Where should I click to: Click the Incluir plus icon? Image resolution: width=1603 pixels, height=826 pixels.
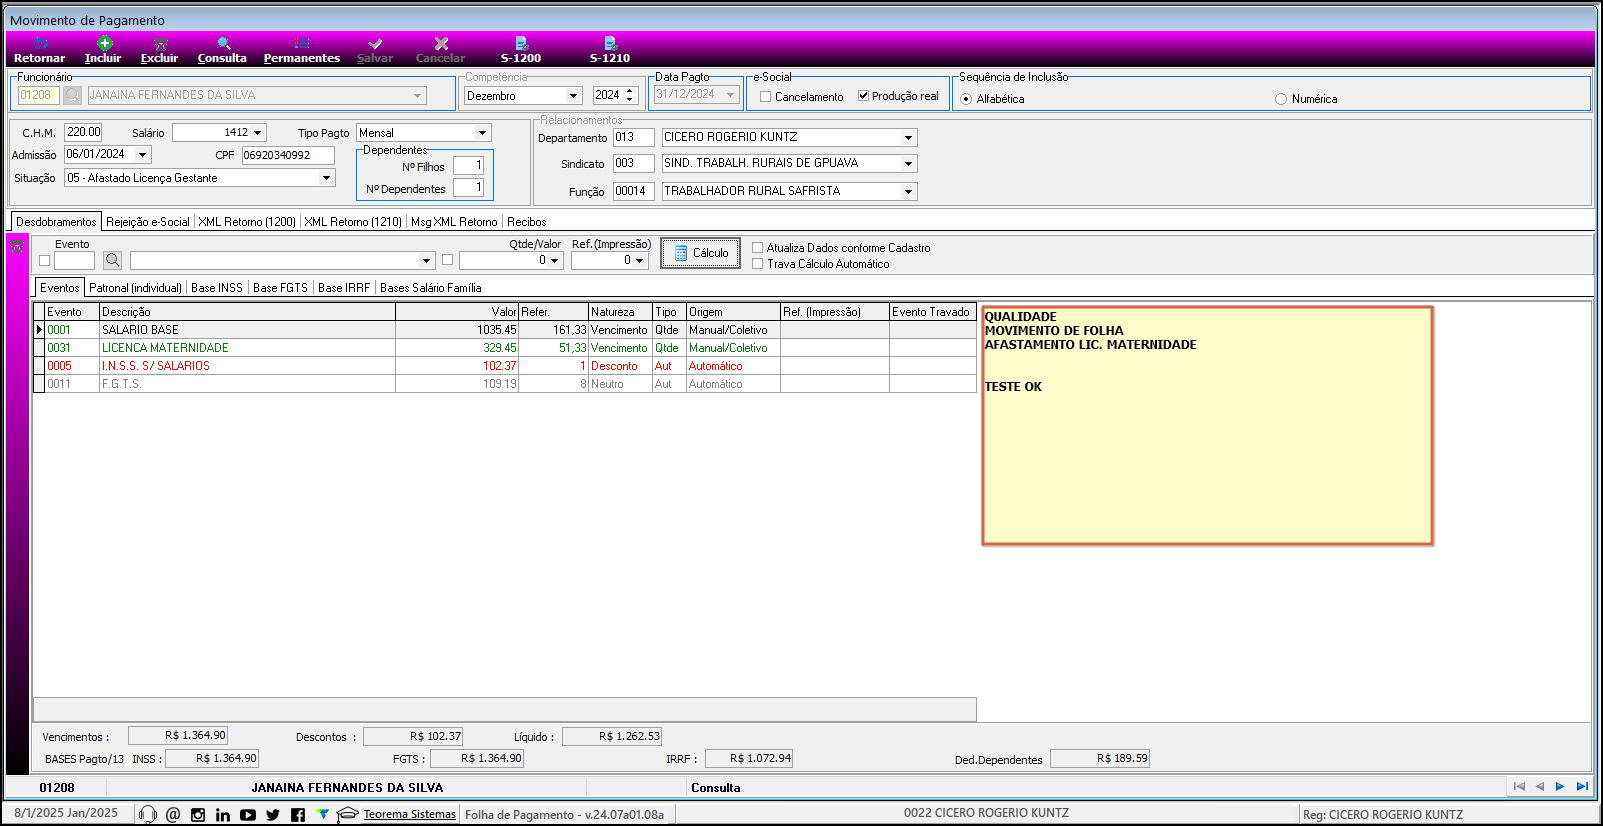click(104, 43)
